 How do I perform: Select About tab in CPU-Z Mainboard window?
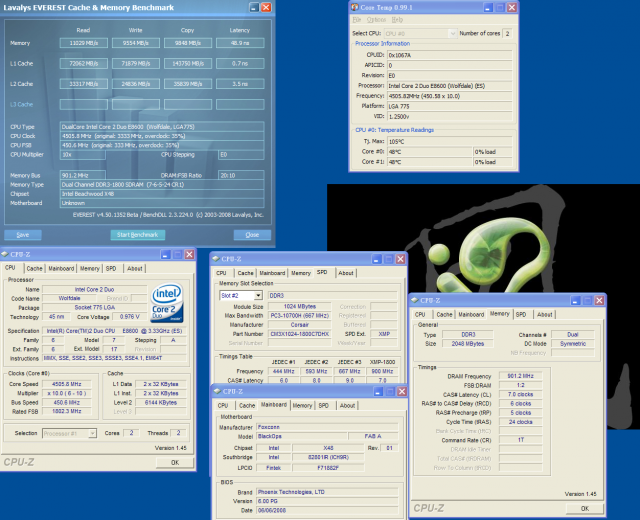pos(347,405)
